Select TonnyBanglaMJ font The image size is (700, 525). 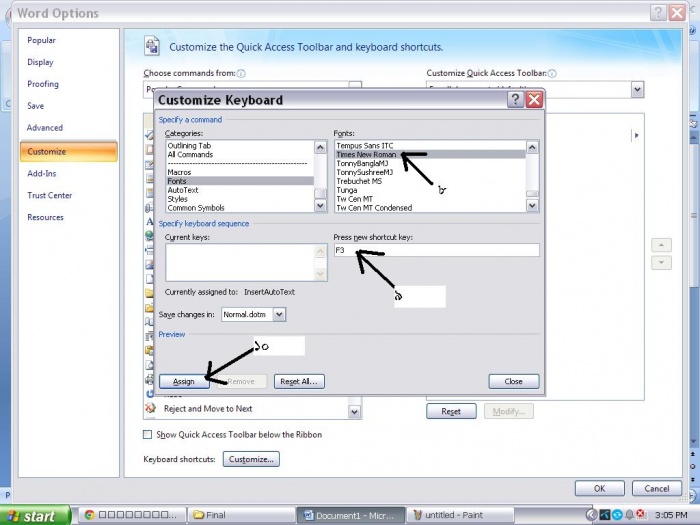(430, 163)
